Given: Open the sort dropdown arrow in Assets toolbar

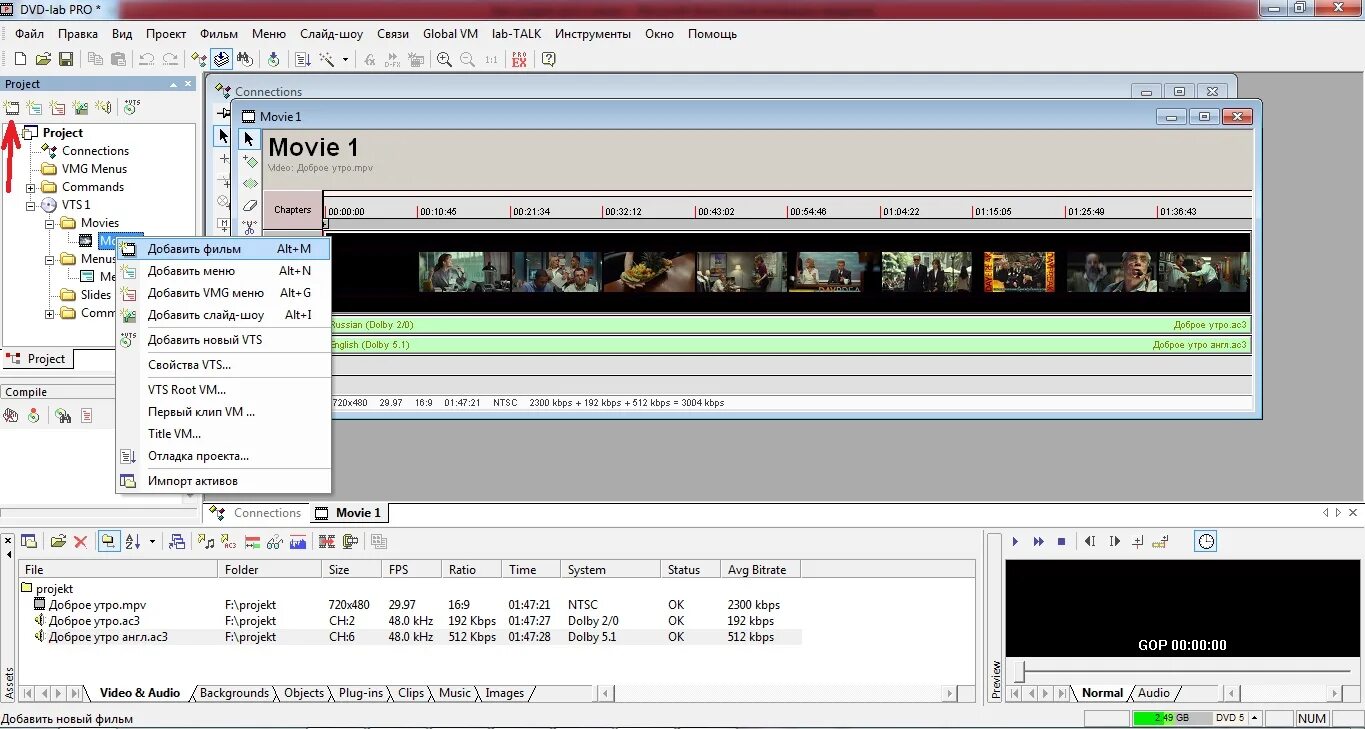Looking at the screenshot, I should click(x=153, y=541).
